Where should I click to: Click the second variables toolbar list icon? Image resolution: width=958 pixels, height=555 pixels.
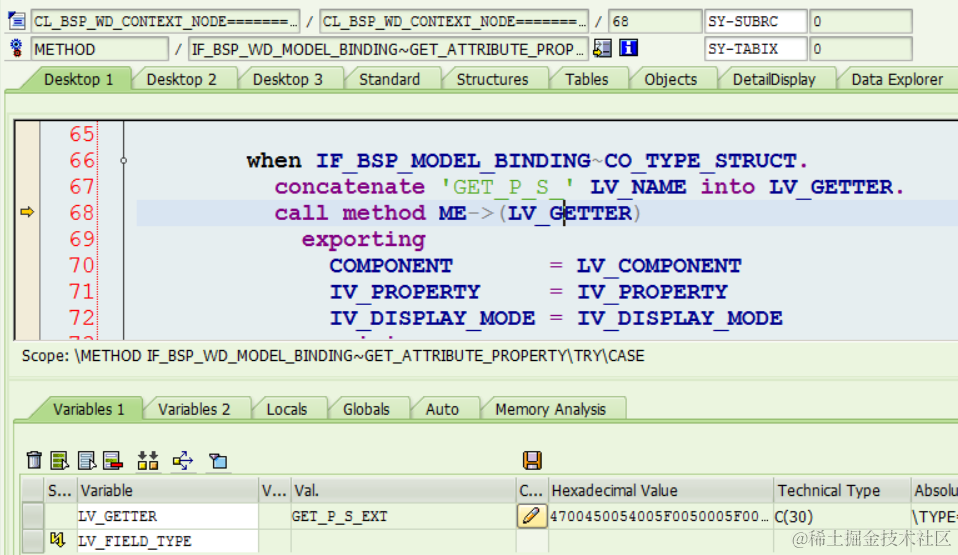coord(60,460)
